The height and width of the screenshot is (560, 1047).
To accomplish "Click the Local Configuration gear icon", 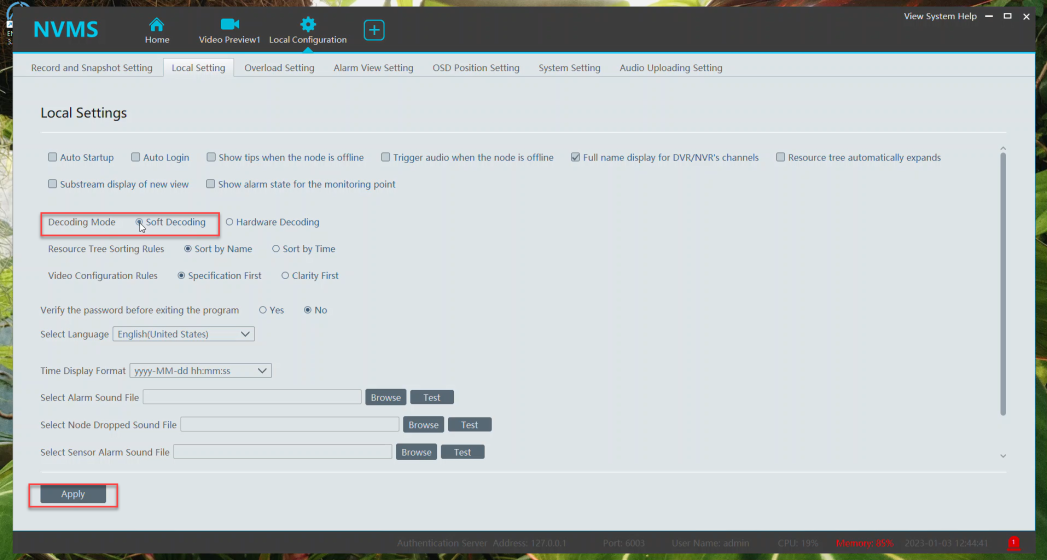I will [x=308, y=25].
